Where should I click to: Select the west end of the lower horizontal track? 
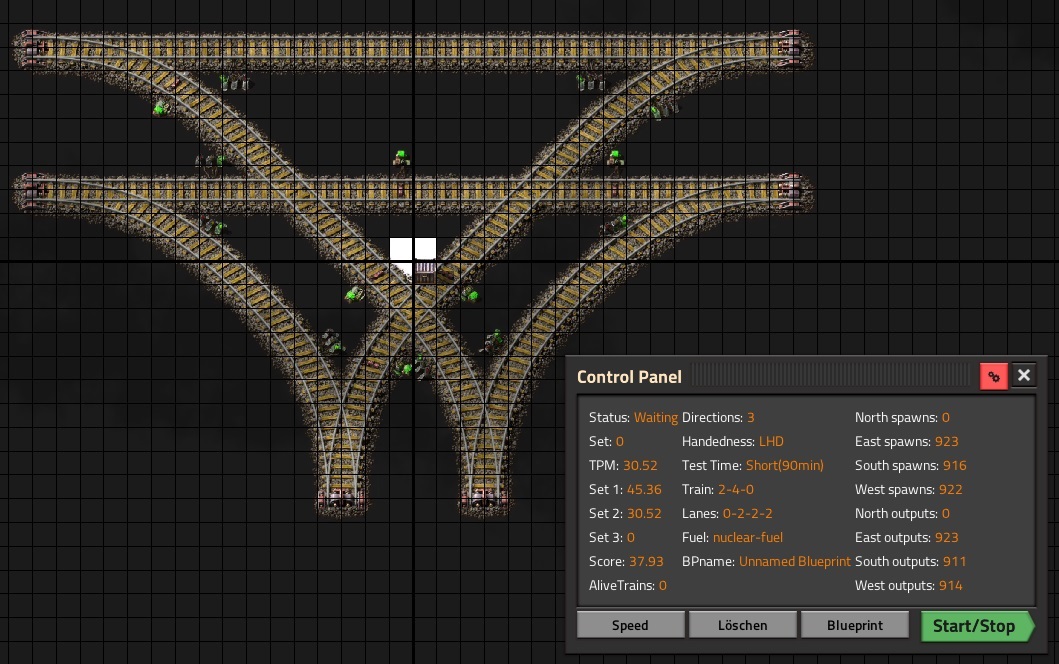tap(32, 191)
